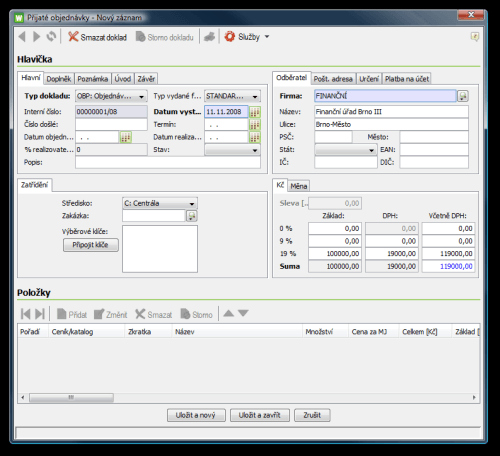Close the Přijaté objednávky window
The height and width of the screenshot is (456, 500).
point(471,15)
